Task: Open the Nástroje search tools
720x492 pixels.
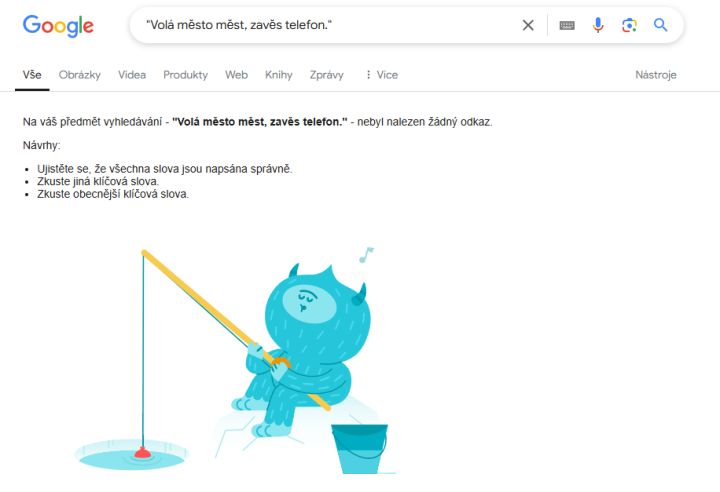Action: (x=656, y=75)
